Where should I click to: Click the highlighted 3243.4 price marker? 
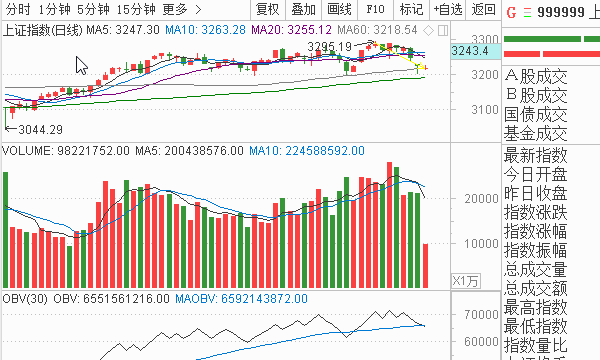[x=476, y=51]
